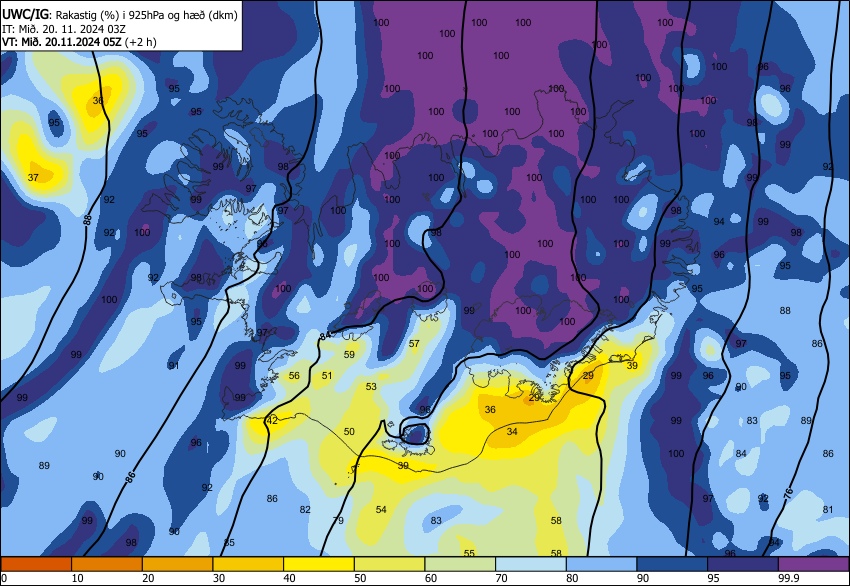The height and width of the screenshot is (586, 850).
Task: Click the humidity value '91' on the map
Action: pos(173,366)
